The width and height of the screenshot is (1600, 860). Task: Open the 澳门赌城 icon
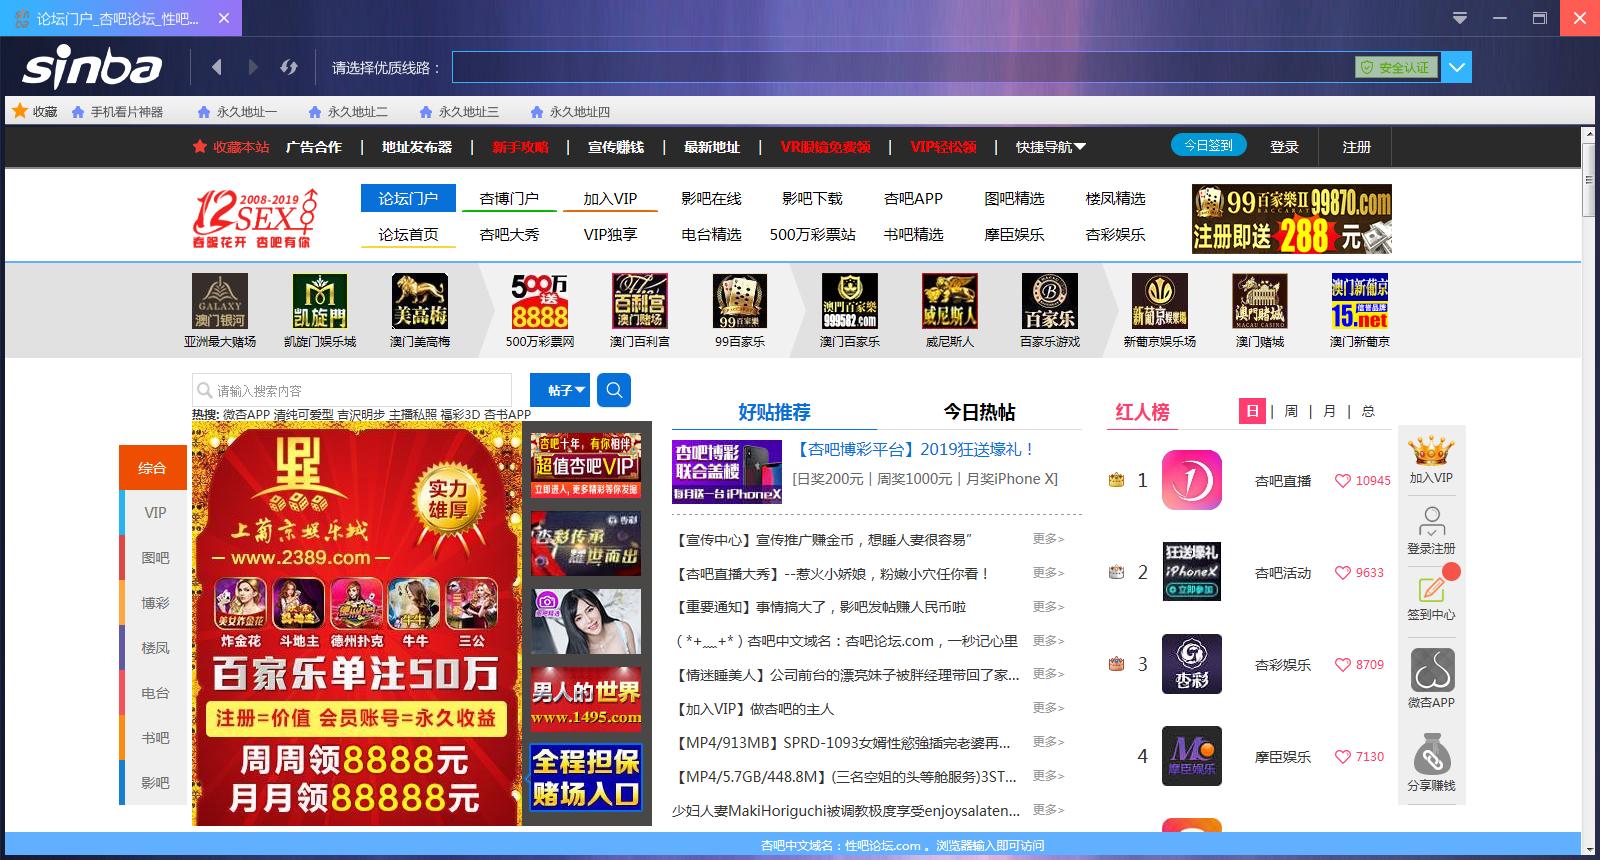1260,301
